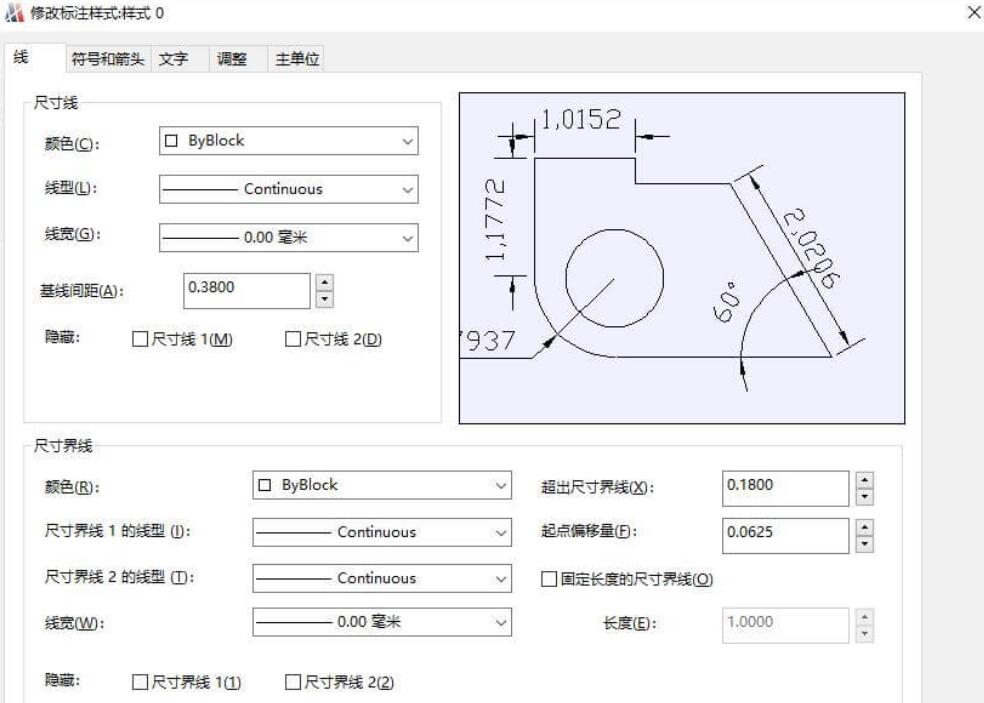Open the 文字 tab
984x703 pixels.
pos(175,58)
